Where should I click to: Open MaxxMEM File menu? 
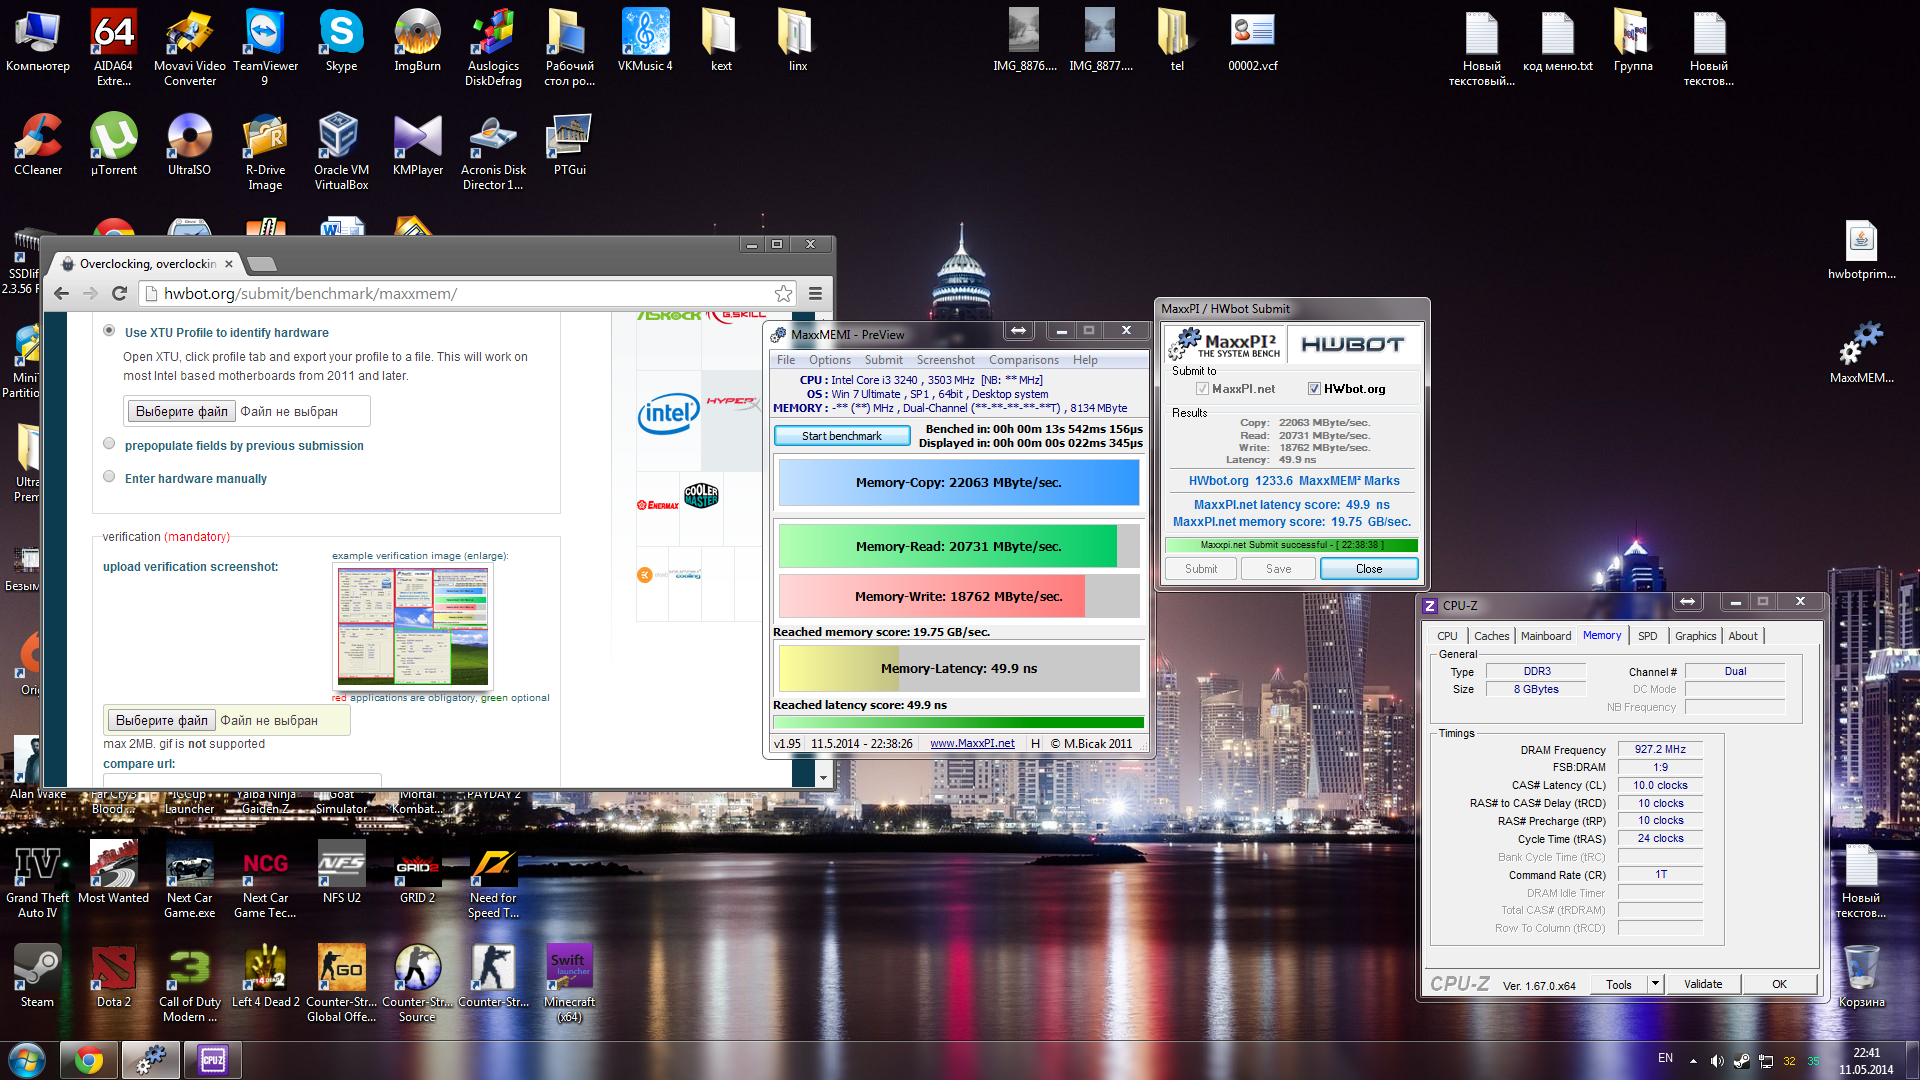(x=786, y=360)
